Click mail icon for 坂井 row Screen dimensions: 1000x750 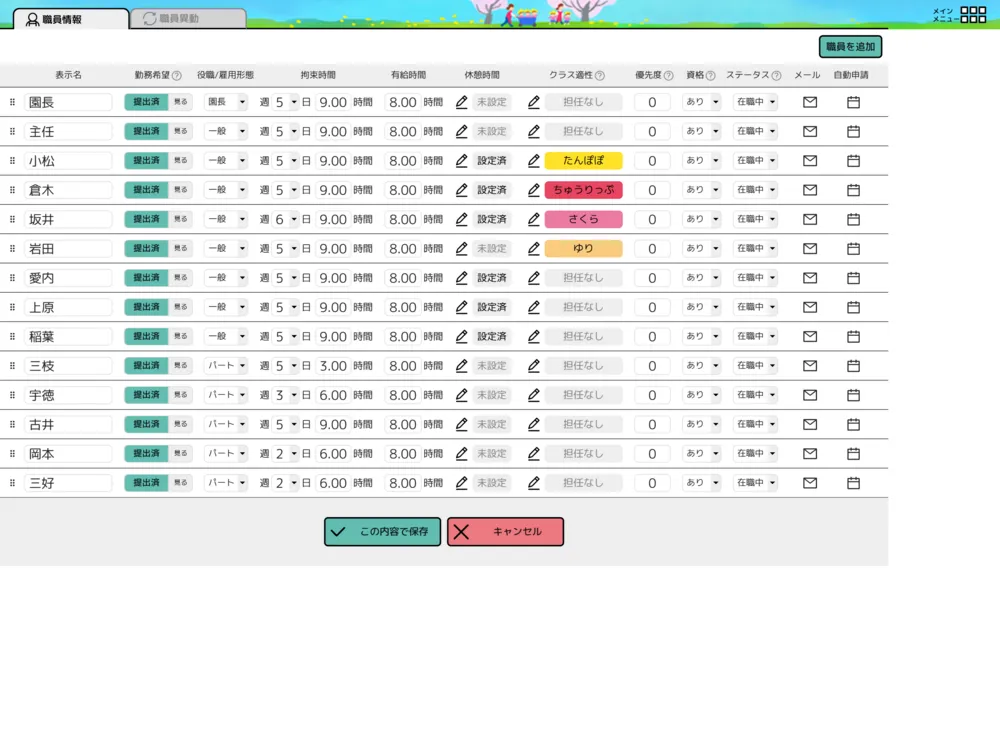810,219
